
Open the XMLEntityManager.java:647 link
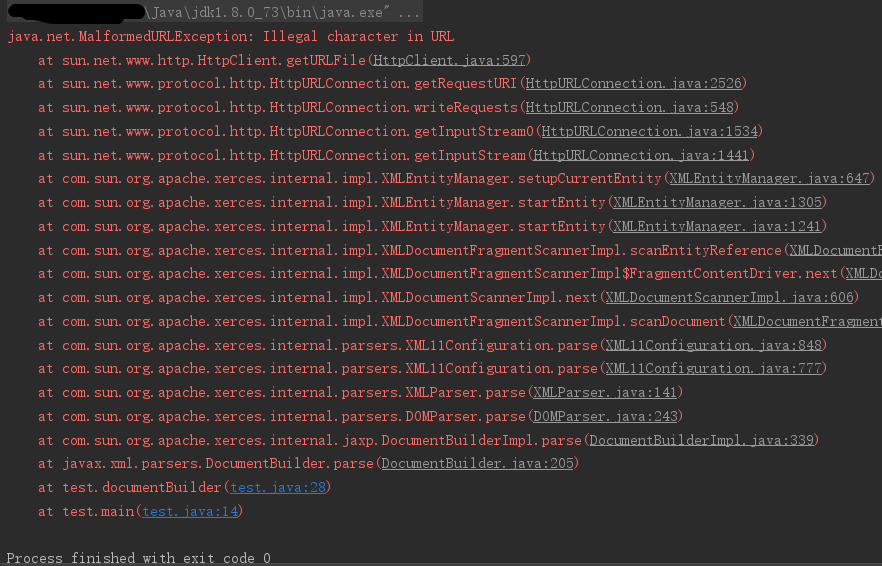[x=769, y=179]
